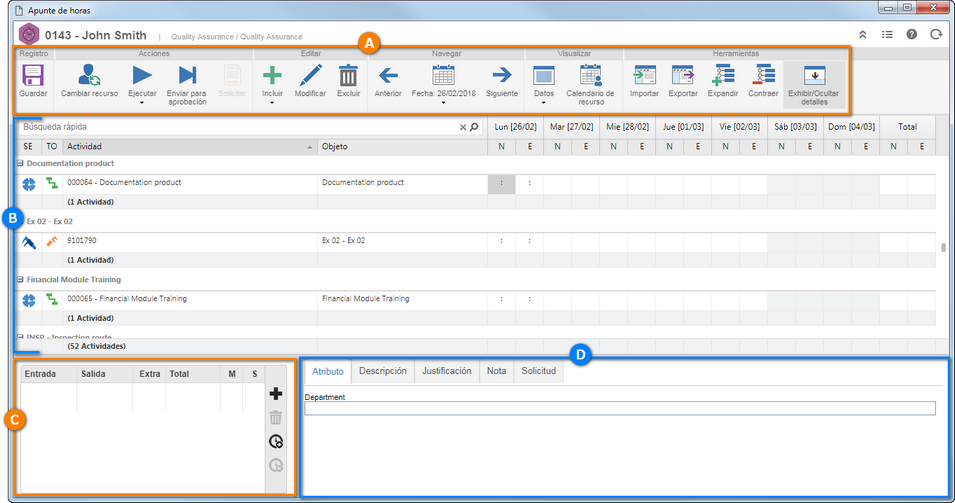The height and width of the screenshot is (503, 955).
Task: Add time entry with plus icon
Action: tap(275, 393)
